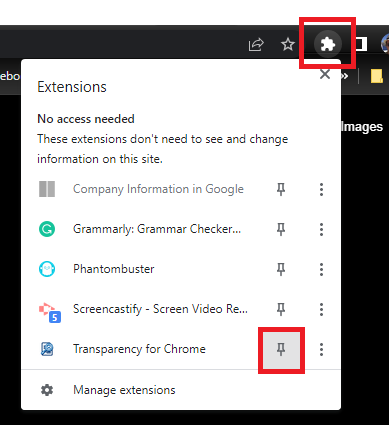The height and width of the screenshot is (425, 389).
Task: Show hidden bookmarks with double chevron
Action: click(x=345, y=76)
